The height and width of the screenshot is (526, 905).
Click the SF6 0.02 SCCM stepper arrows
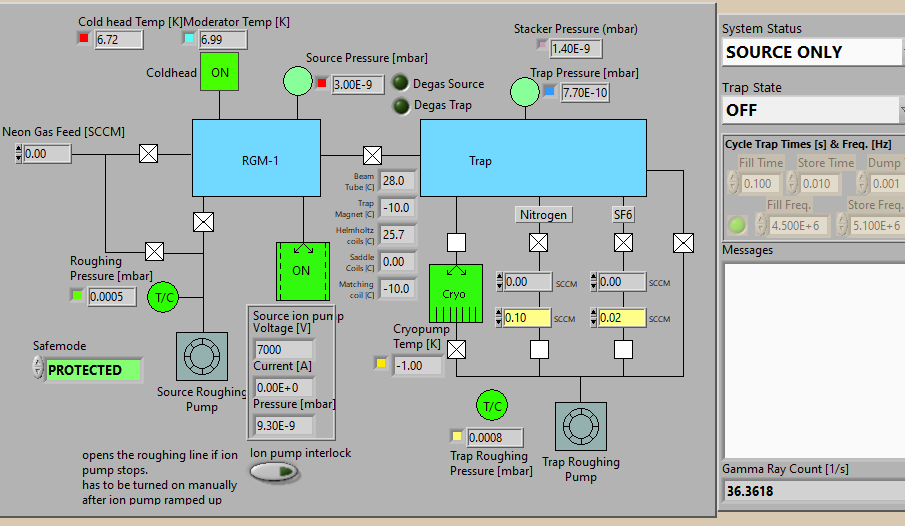(x=593, y=318)
